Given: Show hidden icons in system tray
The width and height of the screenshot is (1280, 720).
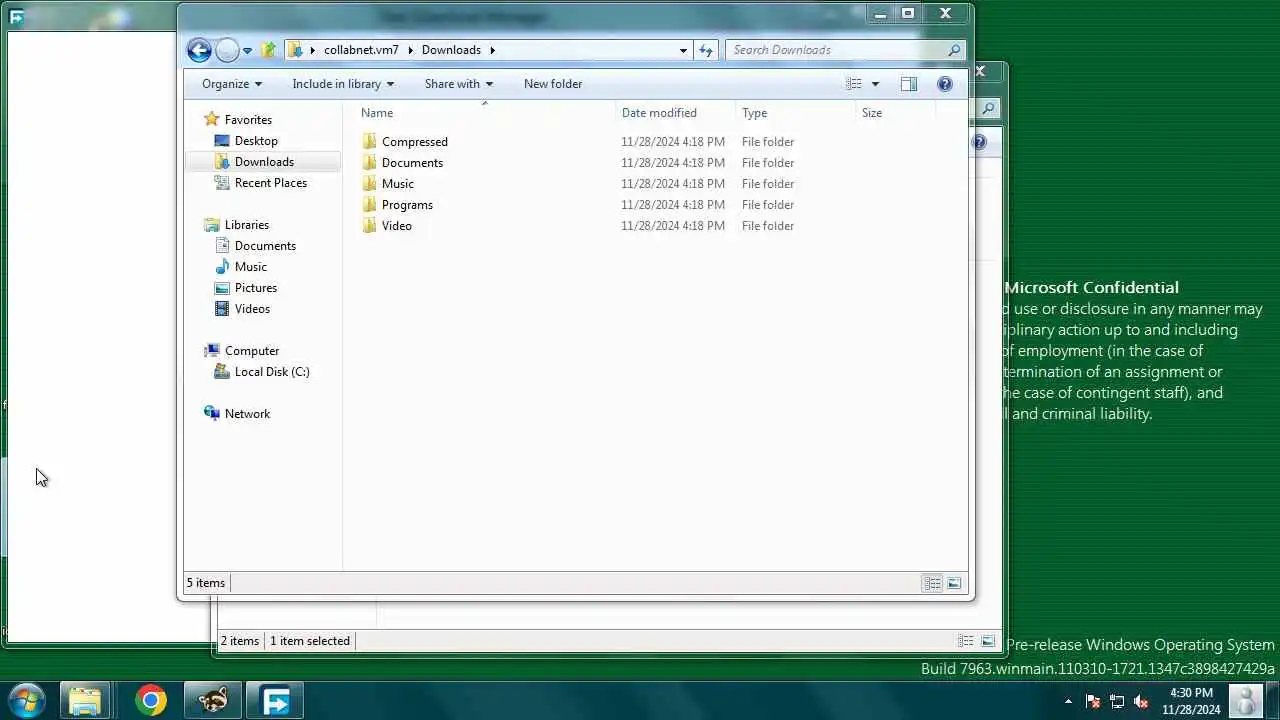Looking at the screenshot, I should tap(1068, 701).
